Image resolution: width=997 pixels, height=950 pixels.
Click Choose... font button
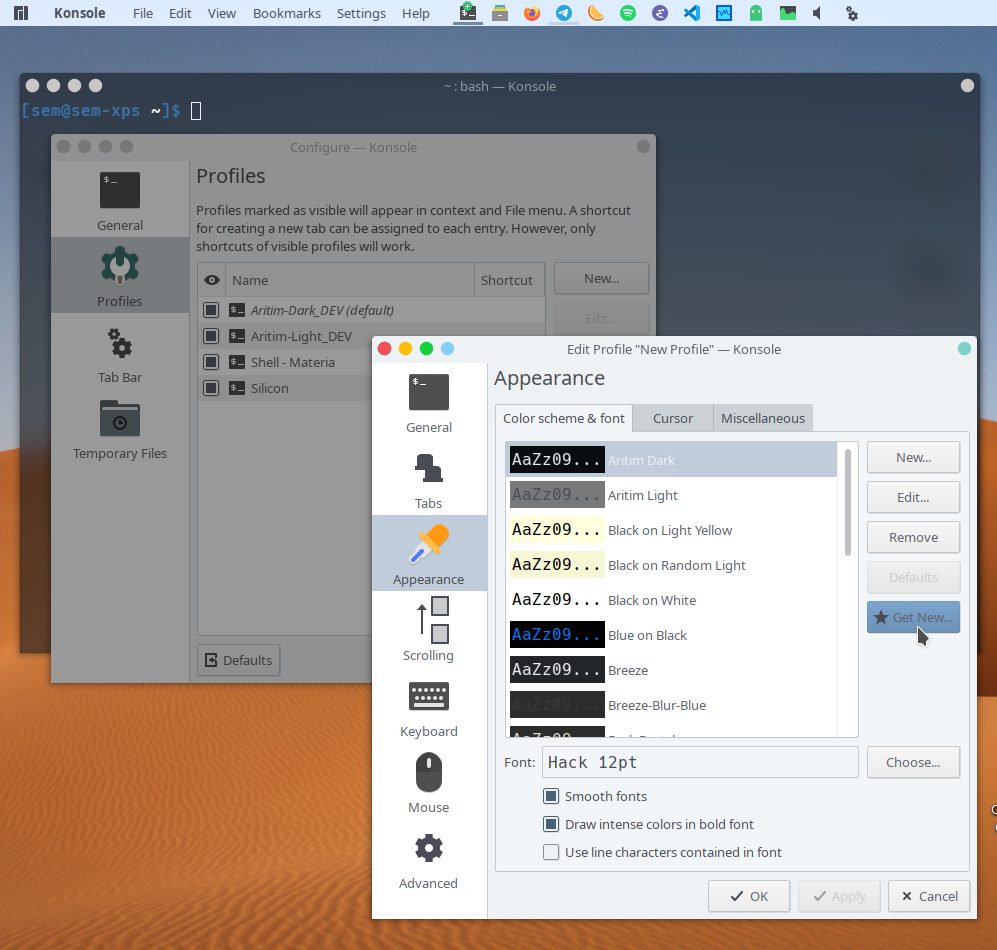click(913, 762)
